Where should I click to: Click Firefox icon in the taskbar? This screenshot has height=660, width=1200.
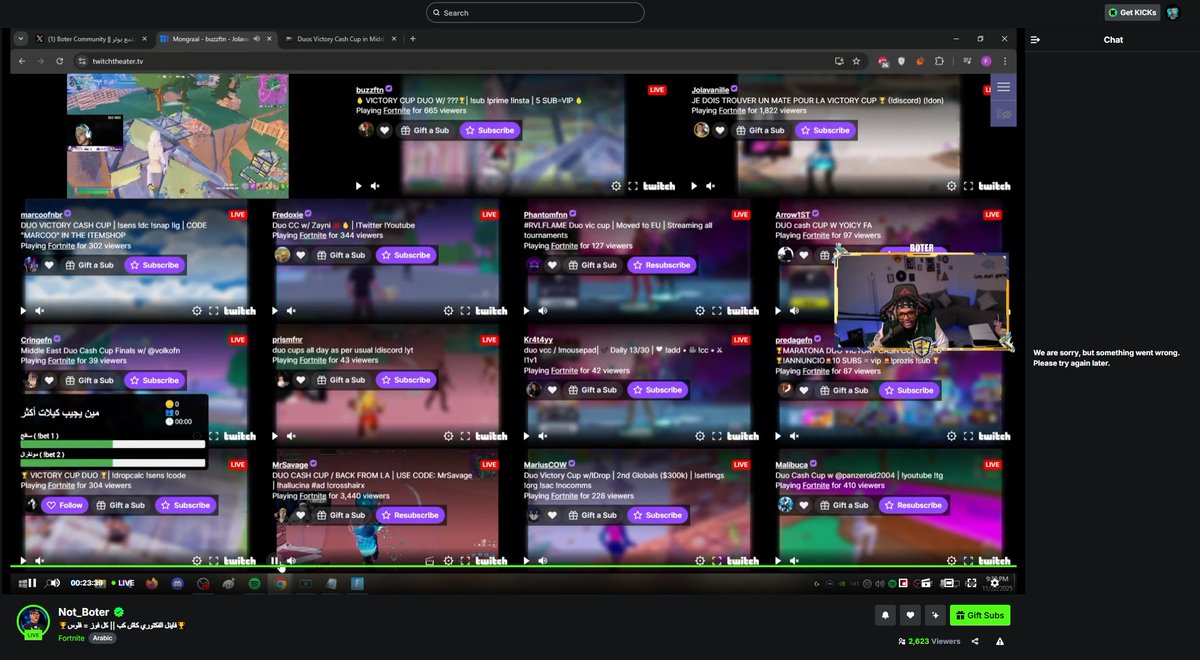(152, 583)
